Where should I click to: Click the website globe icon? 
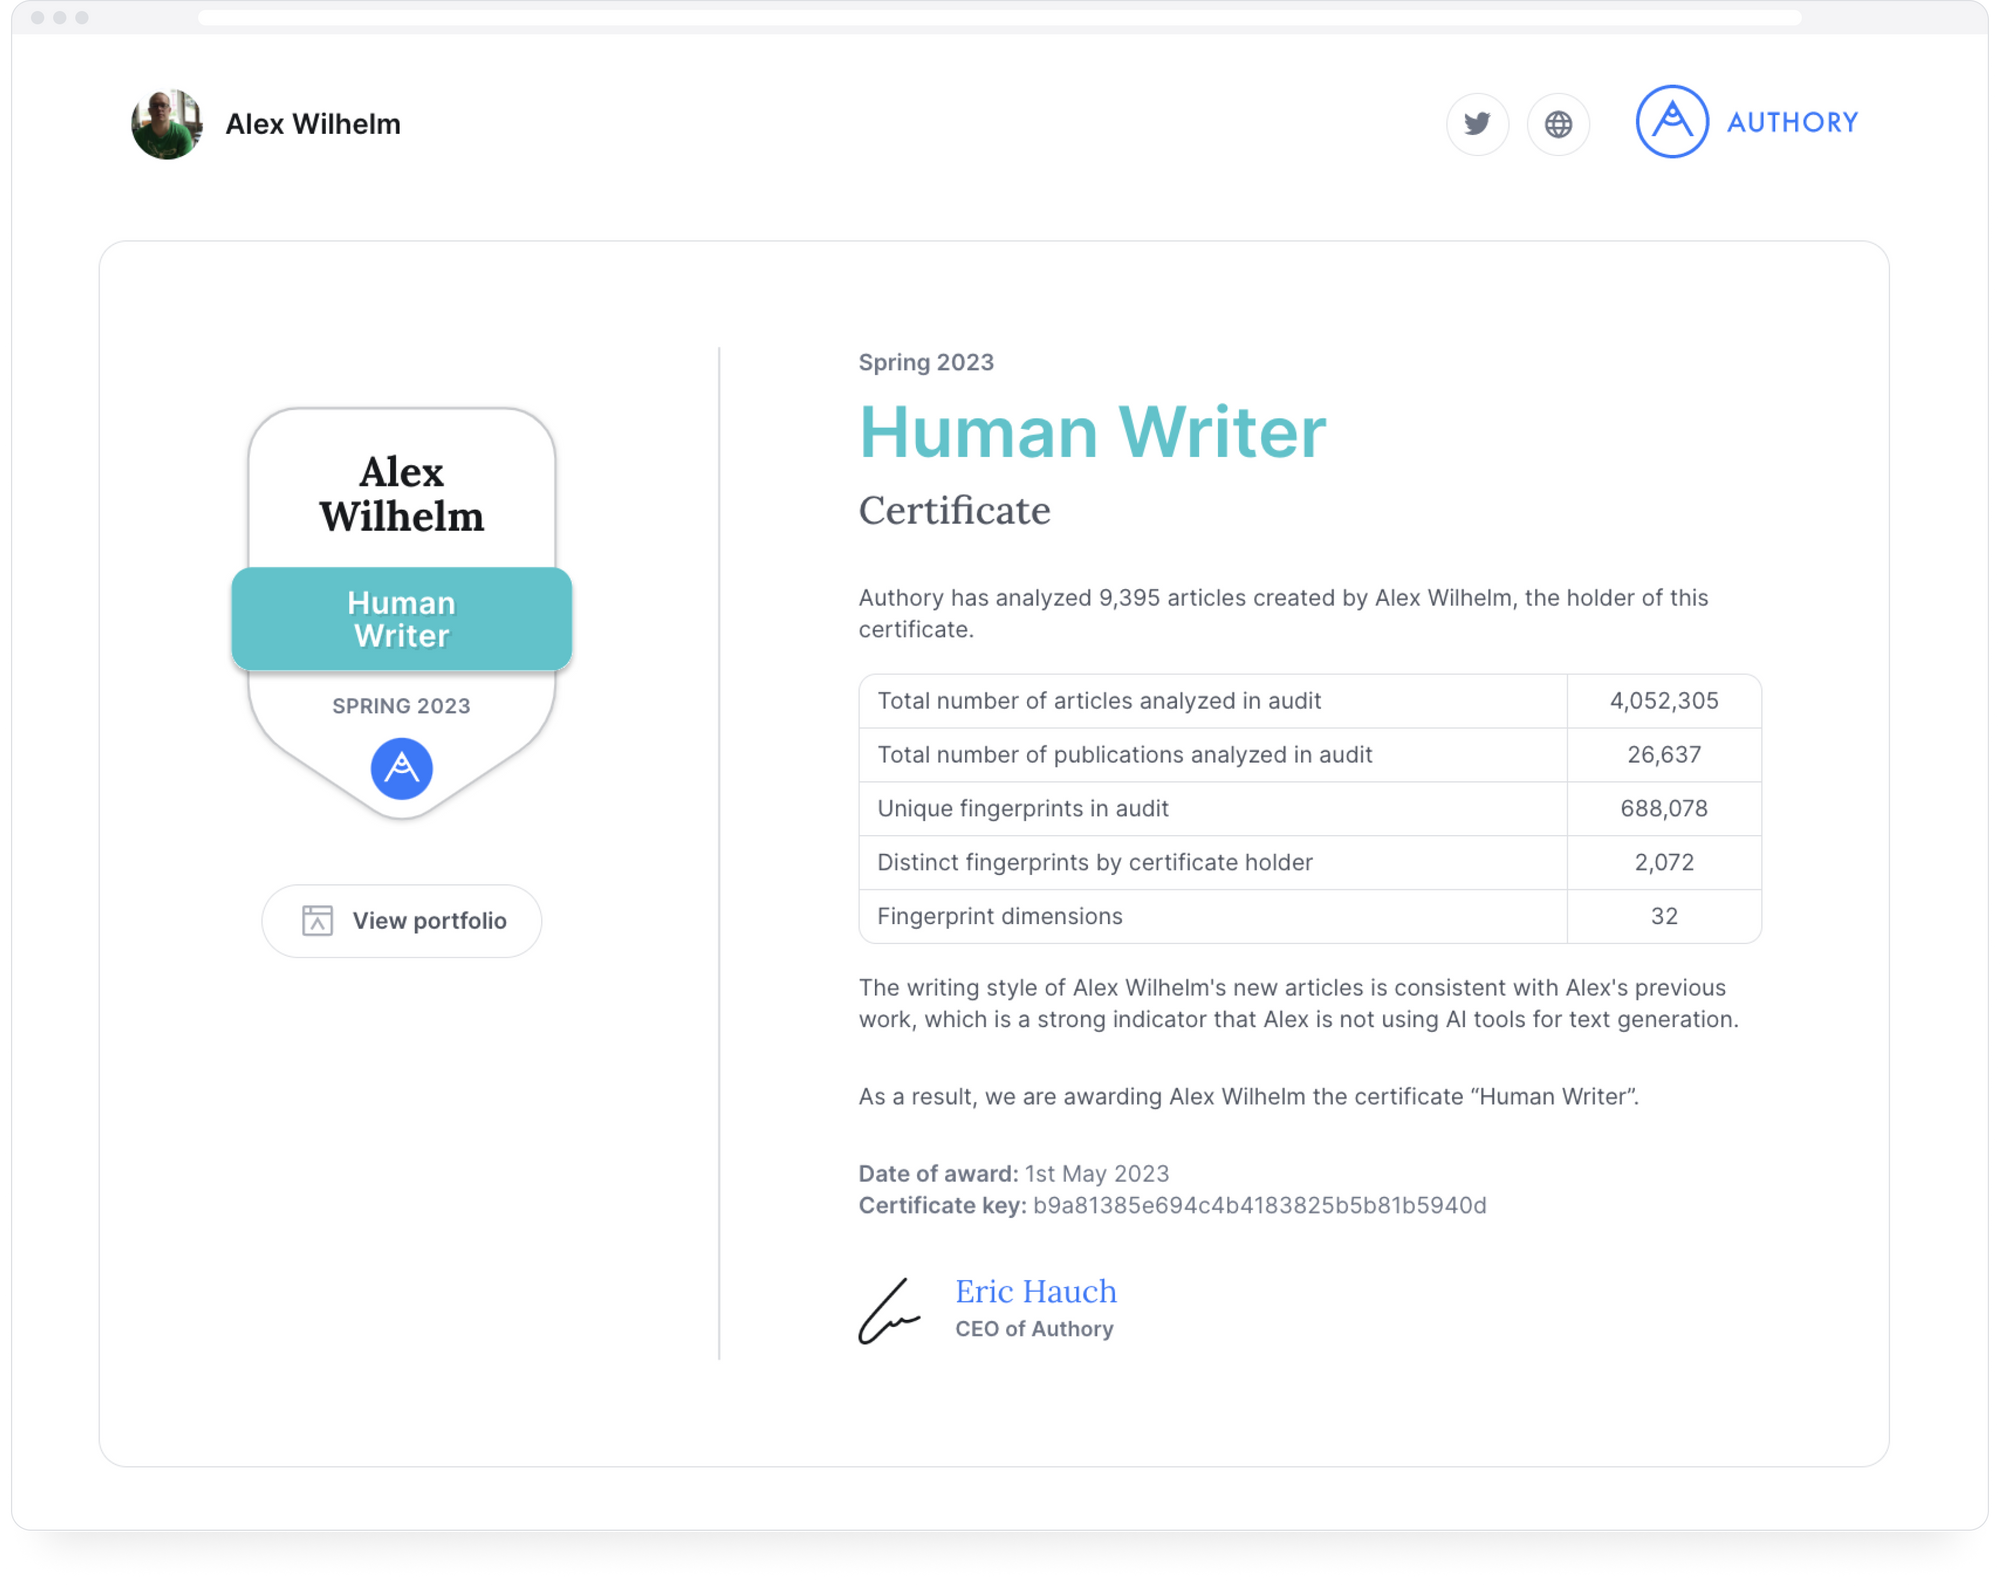(1558, 124)
